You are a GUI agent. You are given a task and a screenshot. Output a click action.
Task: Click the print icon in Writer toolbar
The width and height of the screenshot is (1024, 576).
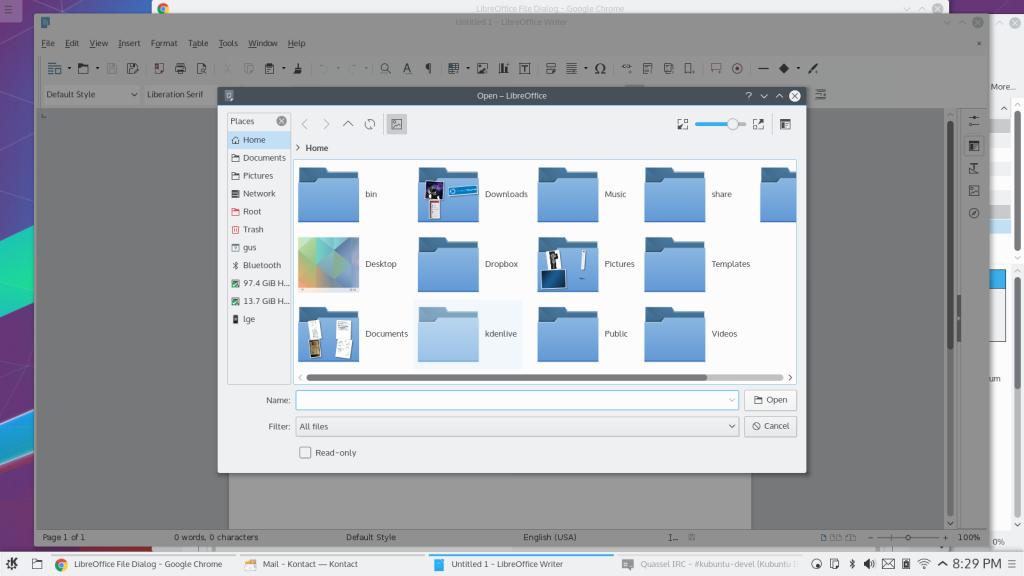(x=180, y=69)
